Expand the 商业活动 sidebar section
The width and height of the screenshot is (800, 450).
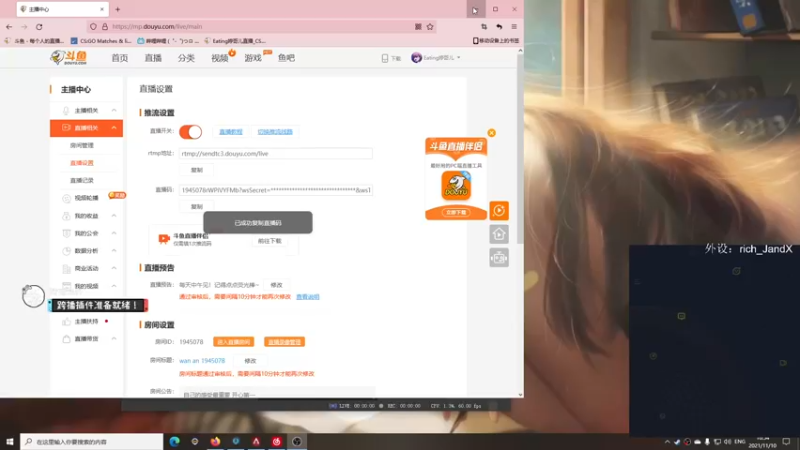click(114, 268)
